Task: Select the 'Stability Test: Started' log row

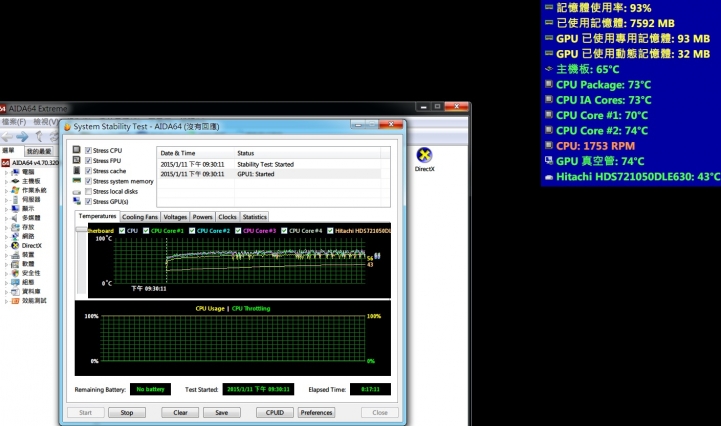Action: coord(269,164)
